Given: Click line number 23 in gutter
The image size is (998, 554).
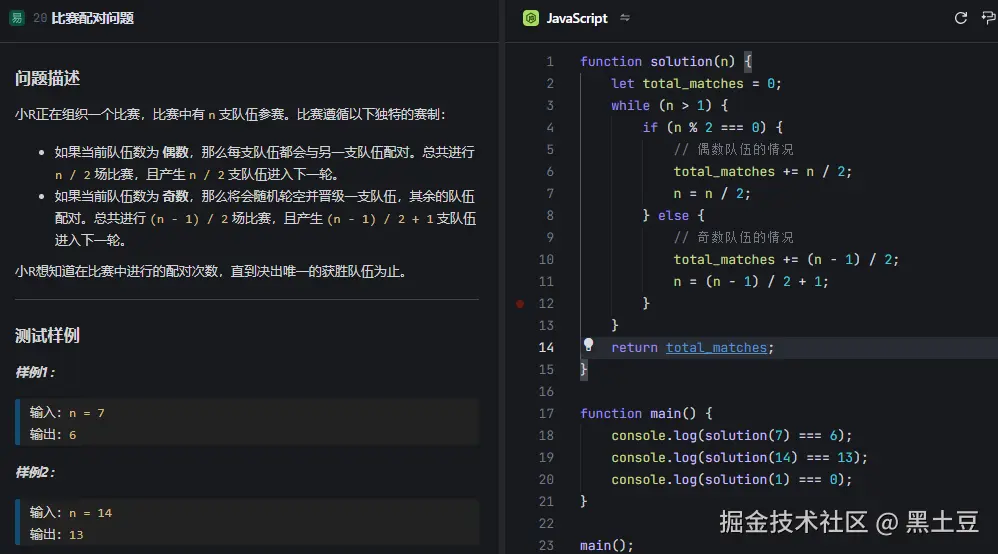Looking at the screenshot, I should point(546,545).
